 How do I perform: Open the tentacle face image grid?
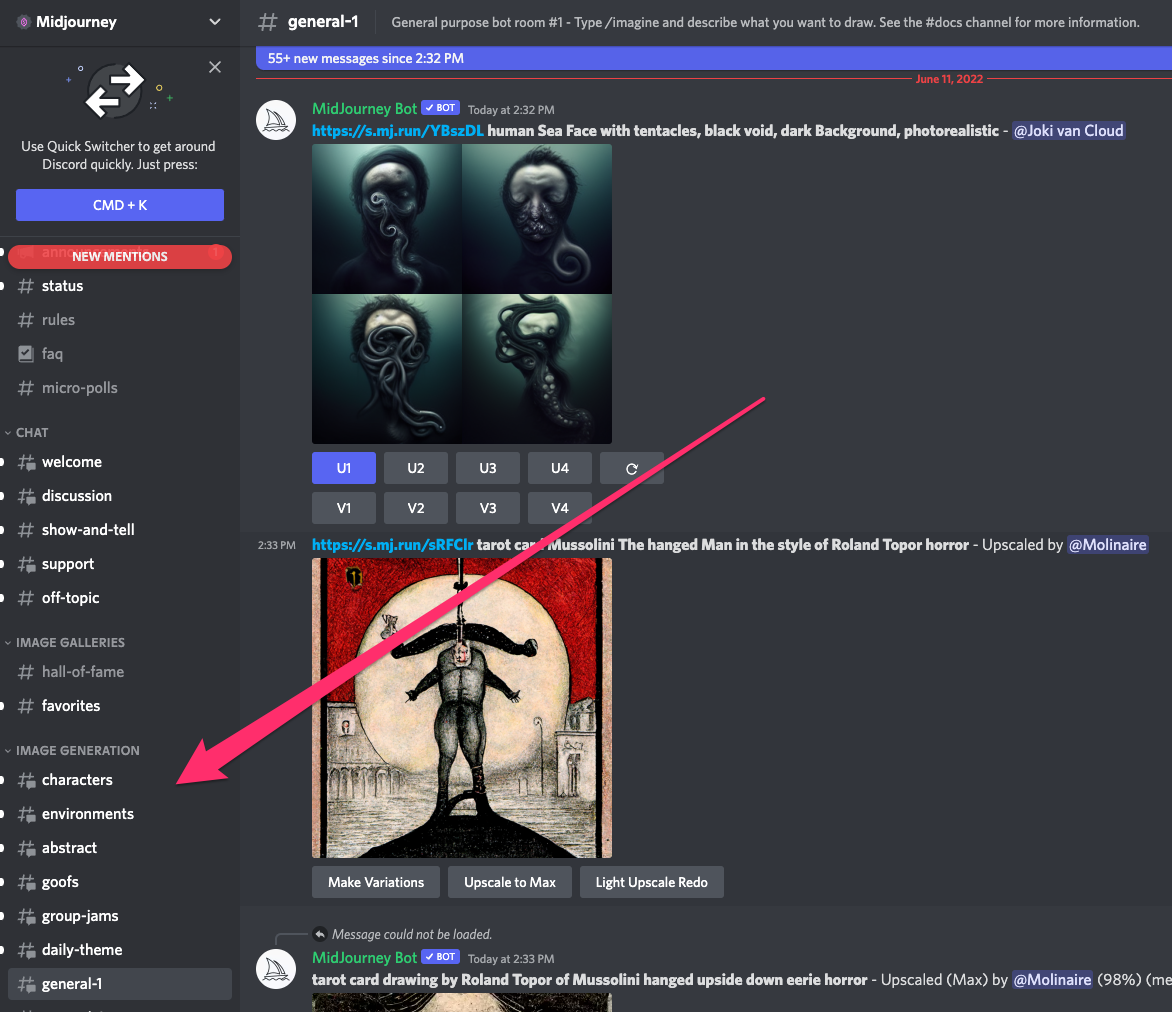[462, 294]
